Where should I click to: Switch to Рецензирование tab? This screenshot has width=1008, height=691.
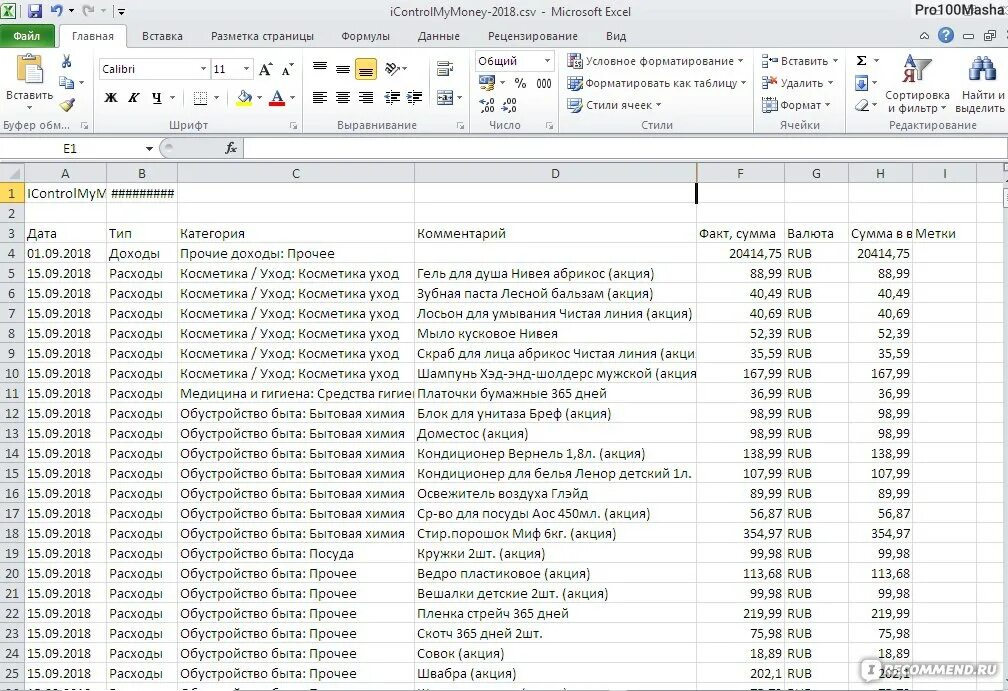coord(532,36)
